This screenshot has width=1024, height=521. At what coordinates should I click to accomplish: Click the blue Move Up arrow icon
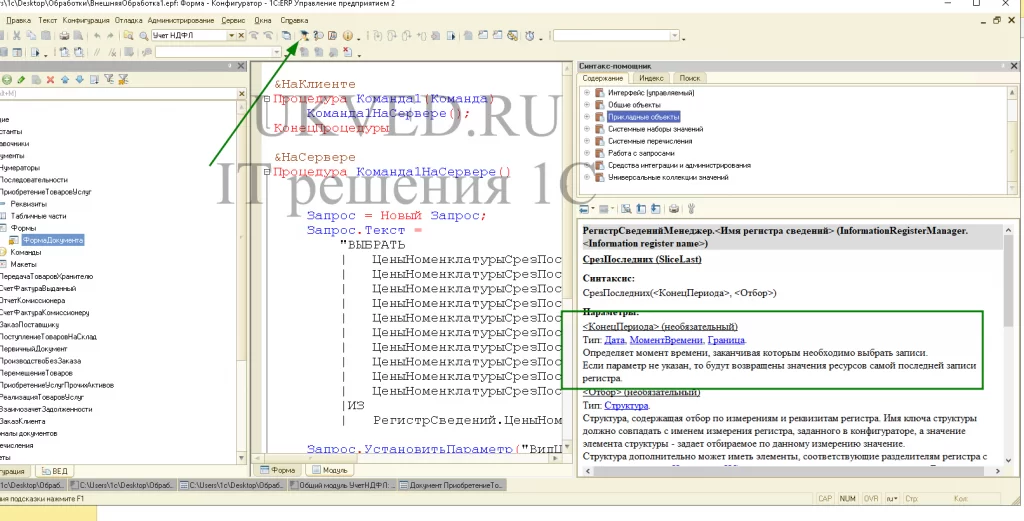65,79
